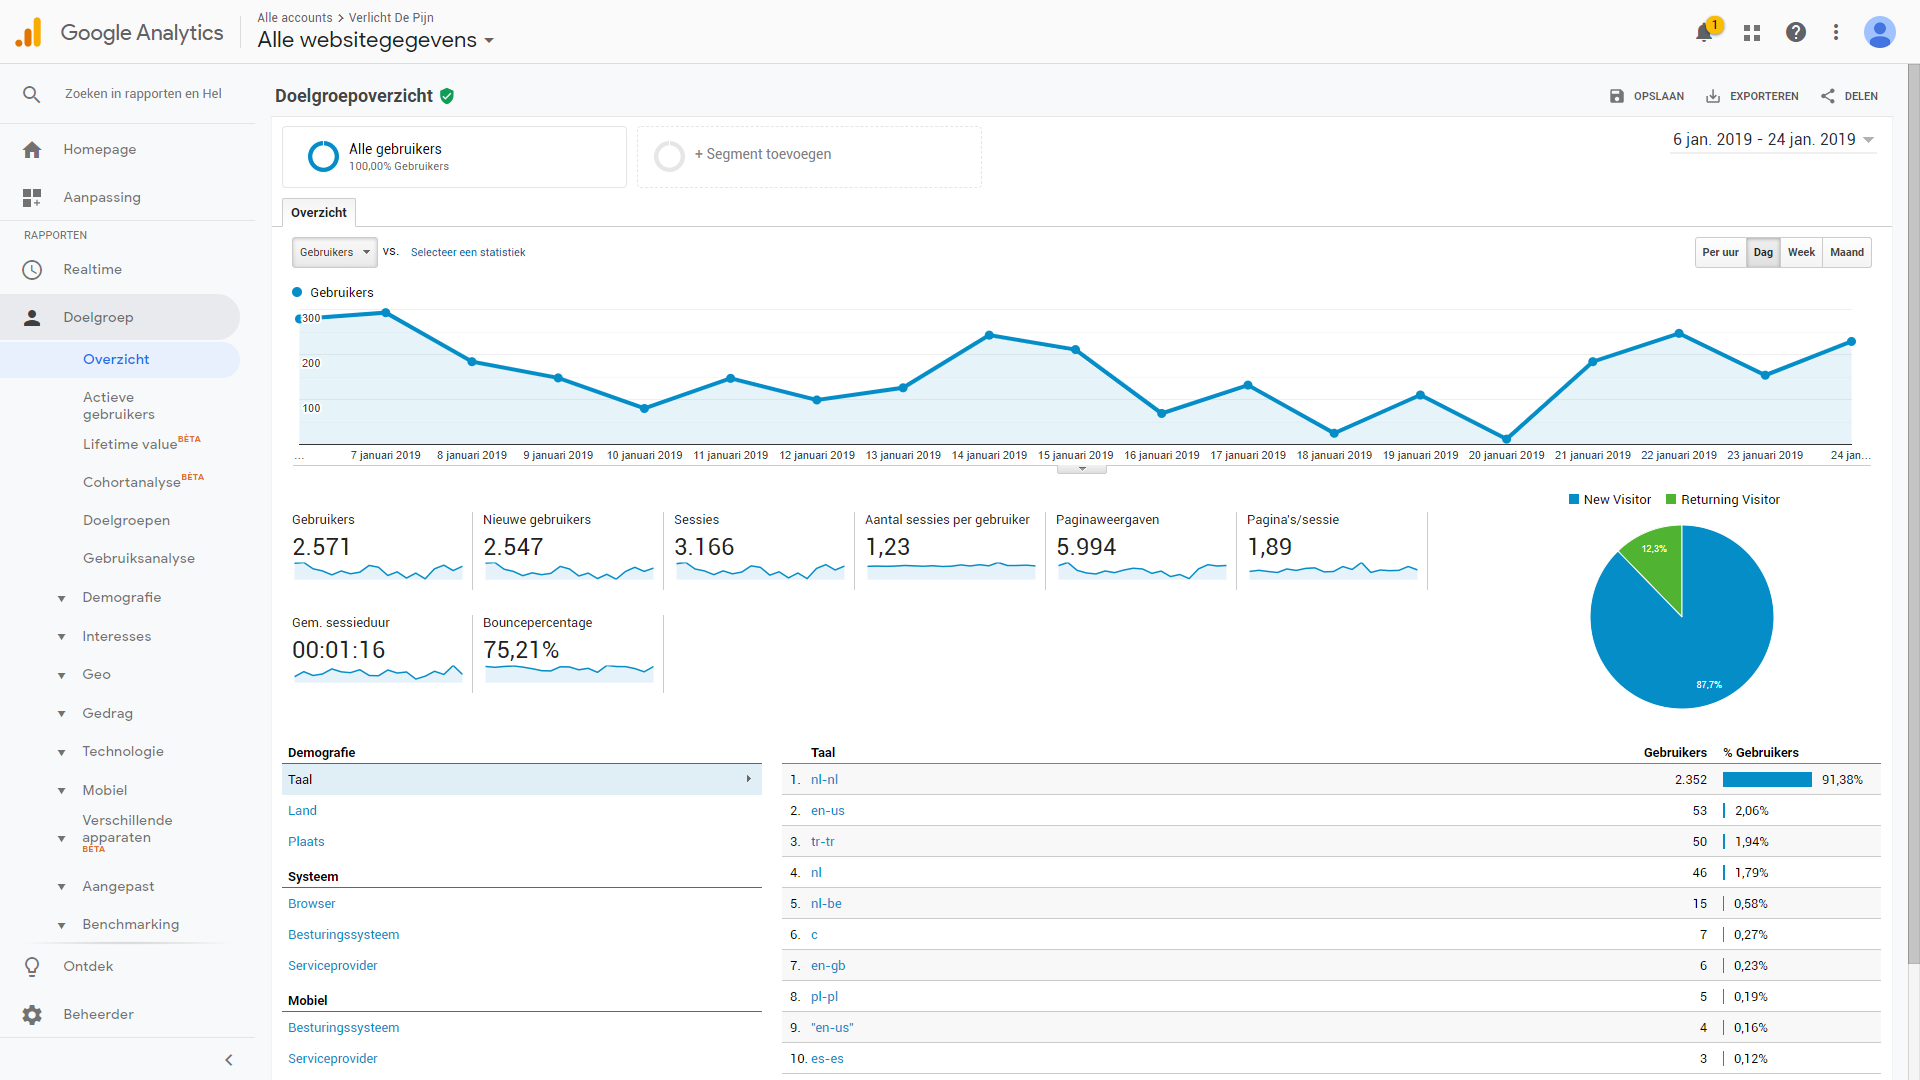Open Serviceprovider under Systeem
Screen dimensions: 1920x1080
pyautogui.click(x=333, y=966)
